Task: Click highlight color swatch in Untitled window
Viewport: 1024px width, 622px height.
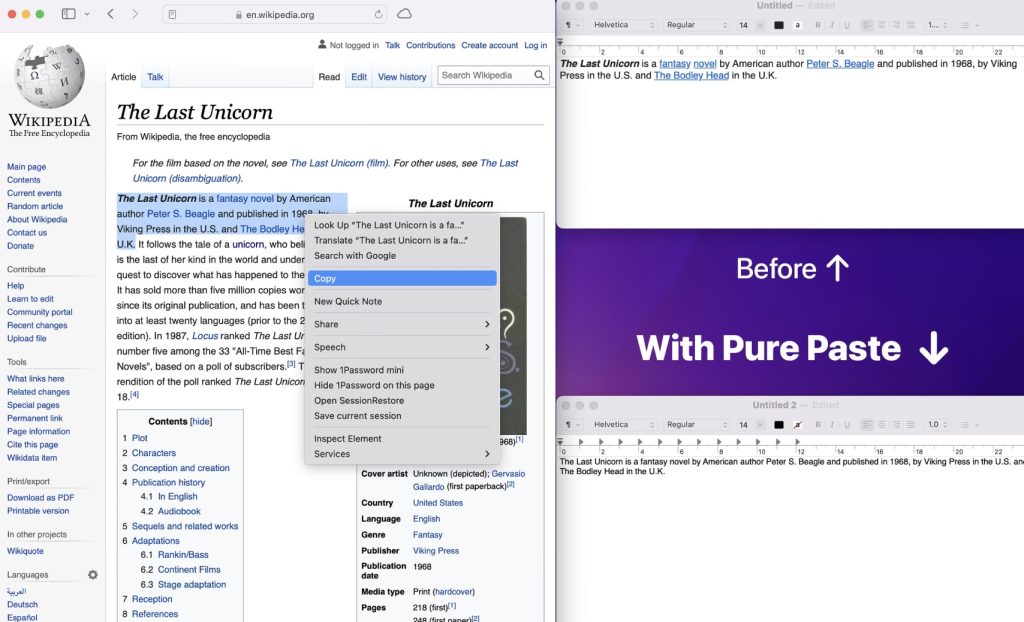Action: tap(797, 25)
